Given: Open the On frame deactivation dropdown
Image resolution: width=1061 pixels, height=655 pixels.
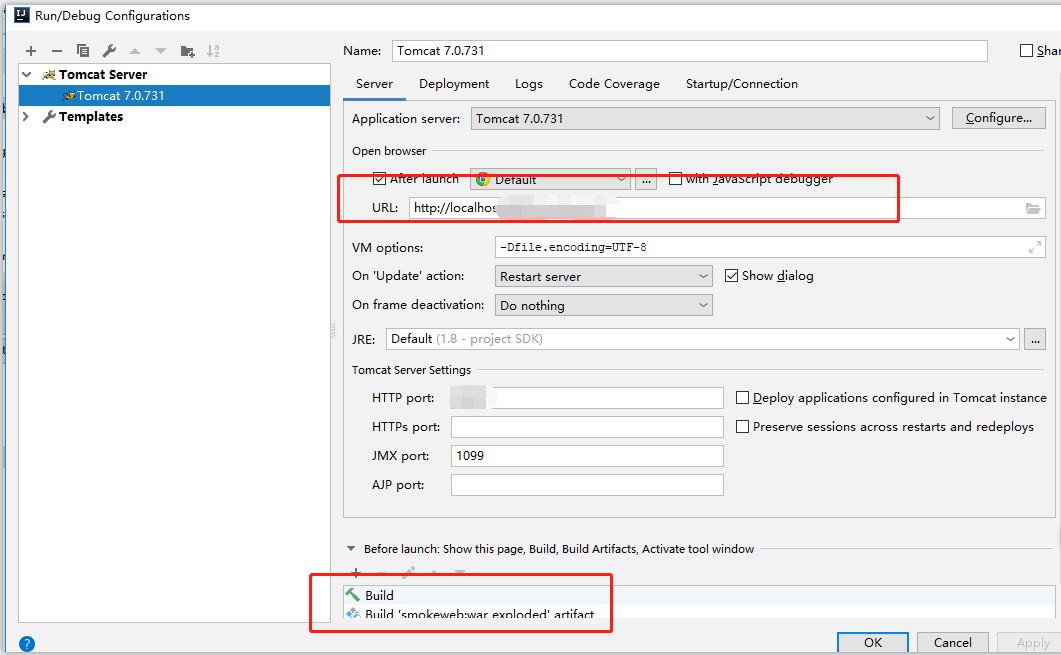Looking at the screenshot, I should click(x=604, y=305).
